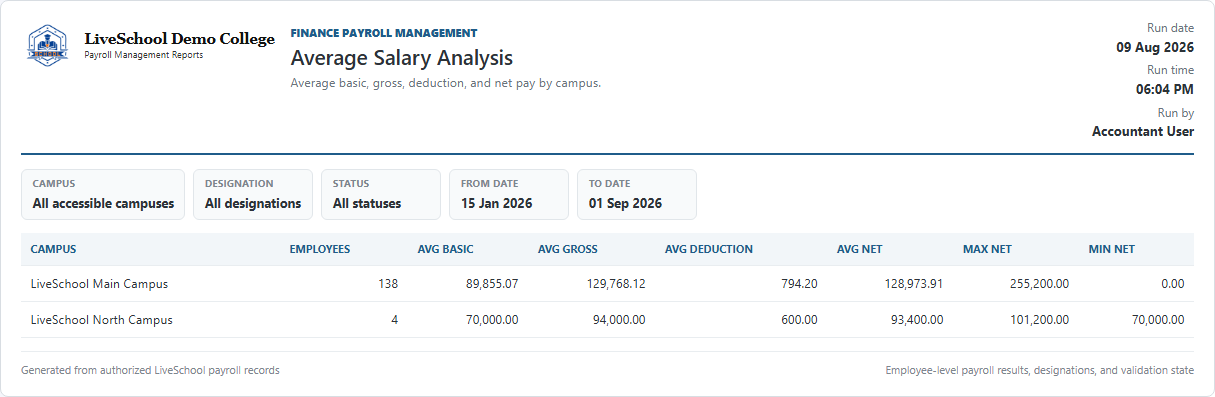Image resolution: width=1215 pixels, height=397 pixels.
Task: Click avg deduction value 794.20
Action: click(x=800, y=284)
